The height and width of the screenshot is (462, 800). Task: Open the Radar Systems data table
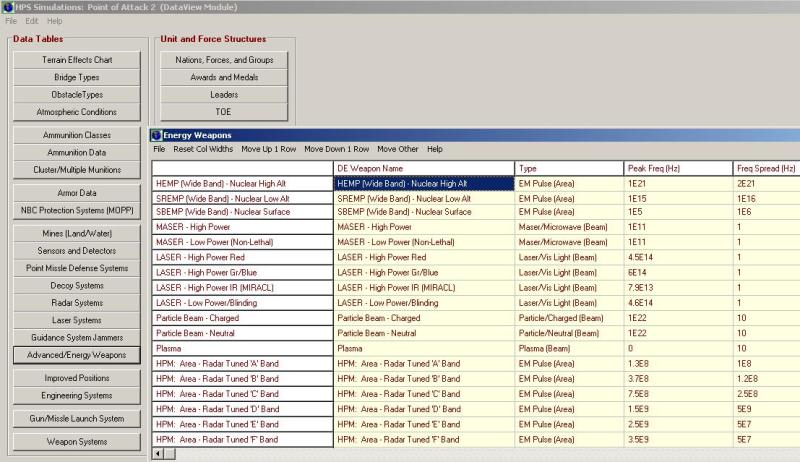pyautogui.click(x=77, y=303)
